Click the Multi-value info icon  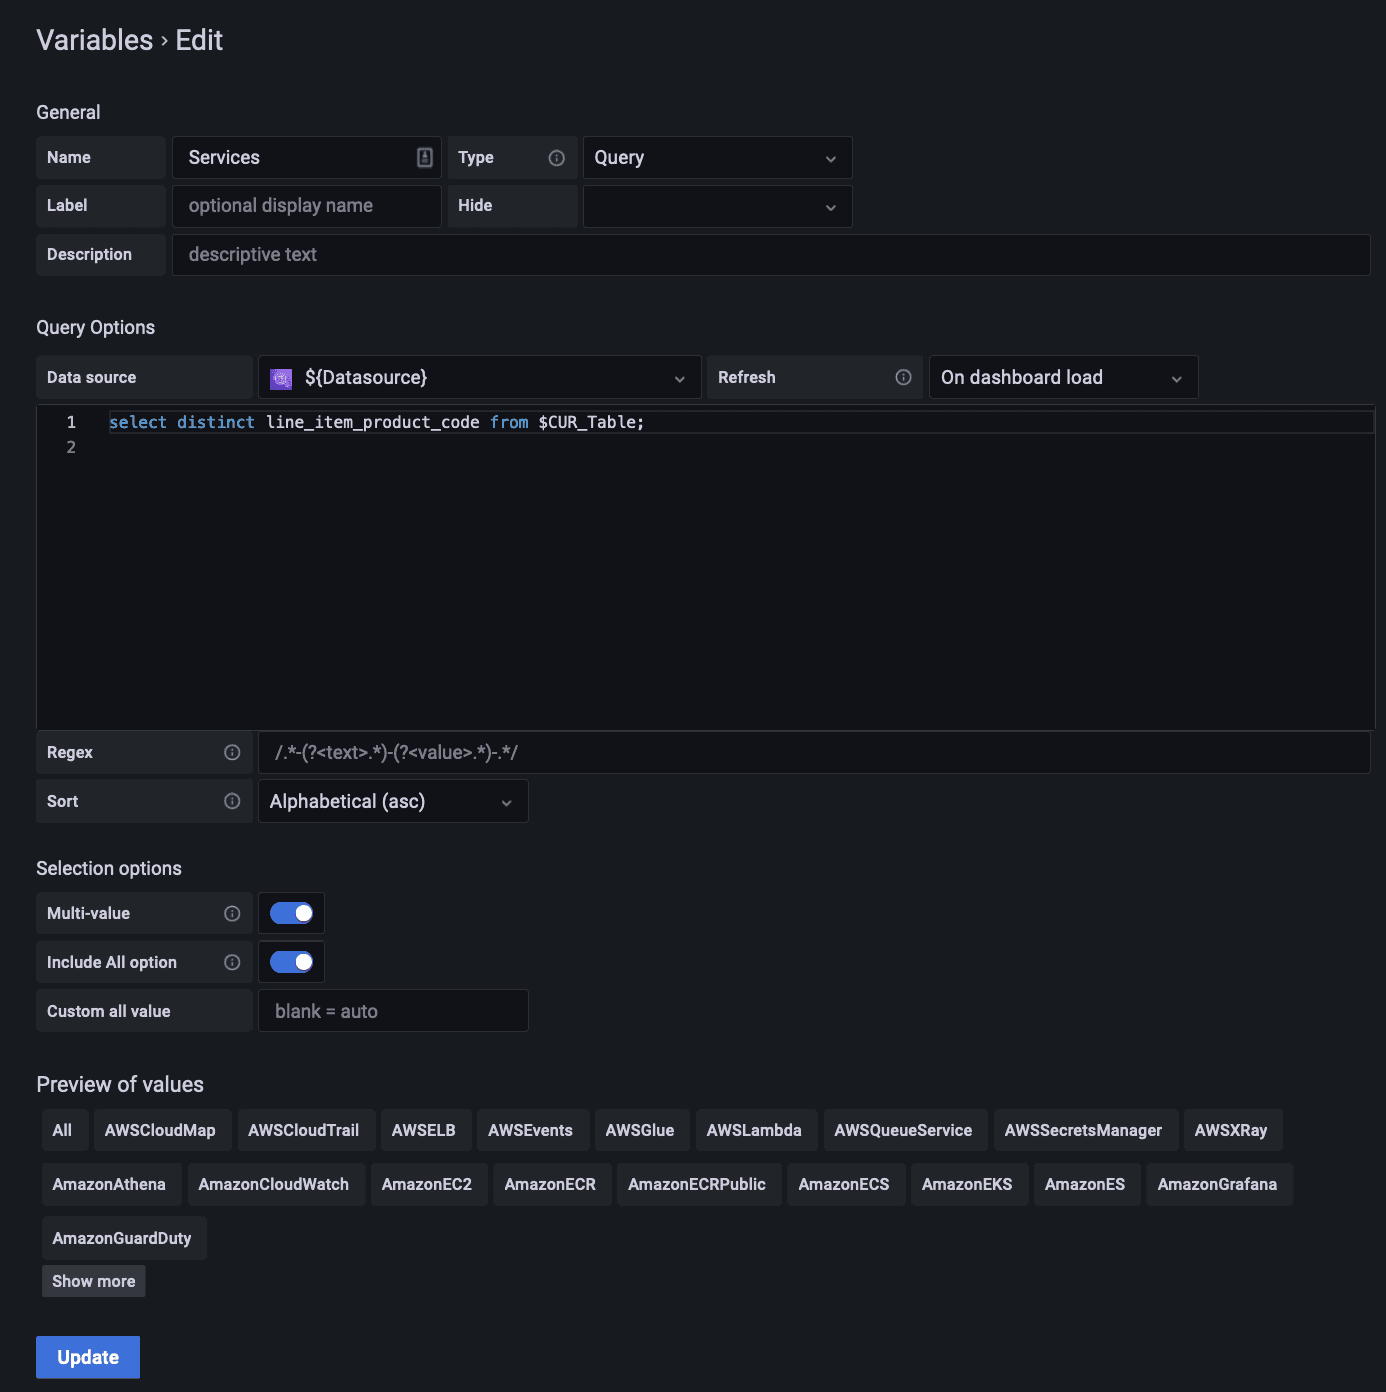pos(232,913)
